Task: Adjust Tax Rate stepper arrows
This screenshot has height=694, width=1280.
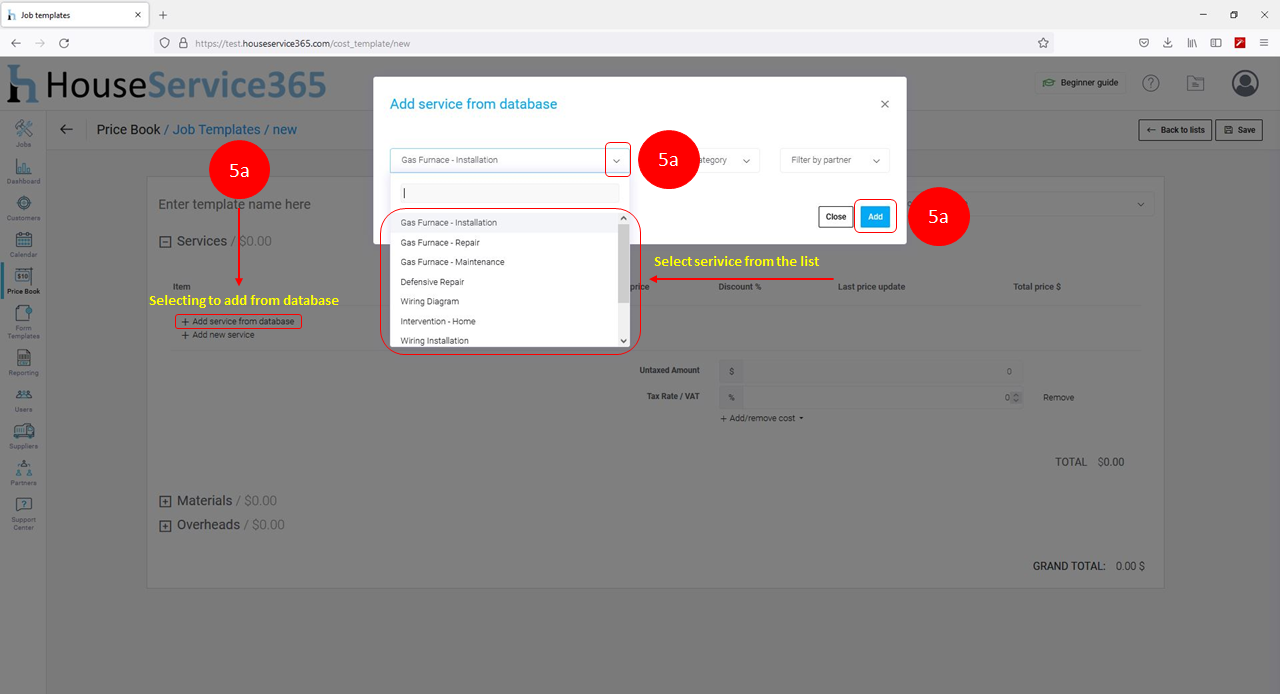Action: coord(1017,397)
